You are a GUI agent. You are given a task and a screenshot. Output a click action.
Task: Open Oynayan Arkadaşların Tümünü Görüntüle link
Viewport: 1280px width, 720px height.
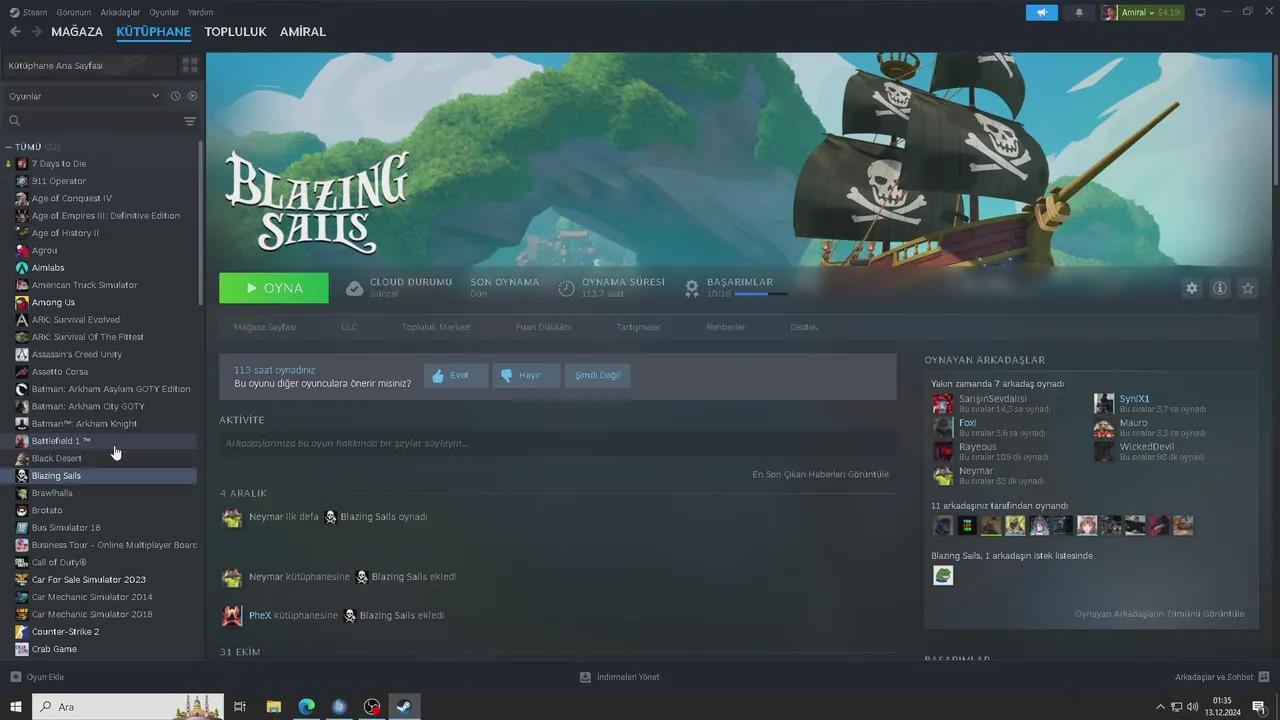(x=1160, y=614)
